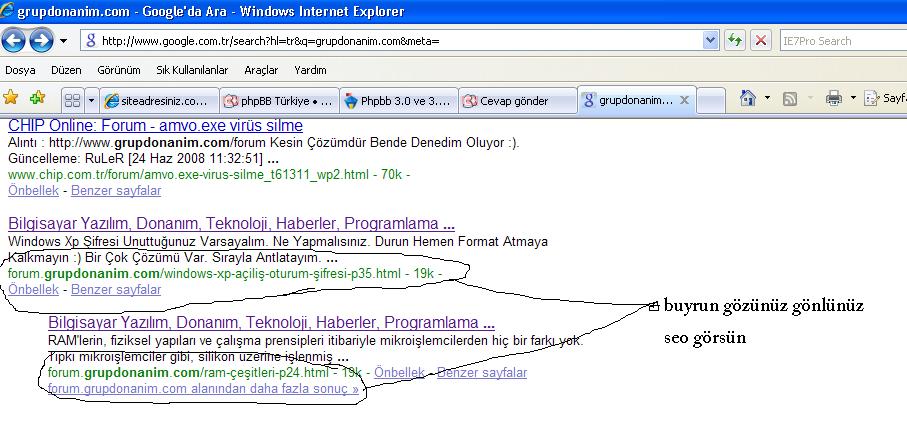Switch to the siteadresiniz.co... tab
The height and width of the screenshot is (439, 907).
click(160, 101)
